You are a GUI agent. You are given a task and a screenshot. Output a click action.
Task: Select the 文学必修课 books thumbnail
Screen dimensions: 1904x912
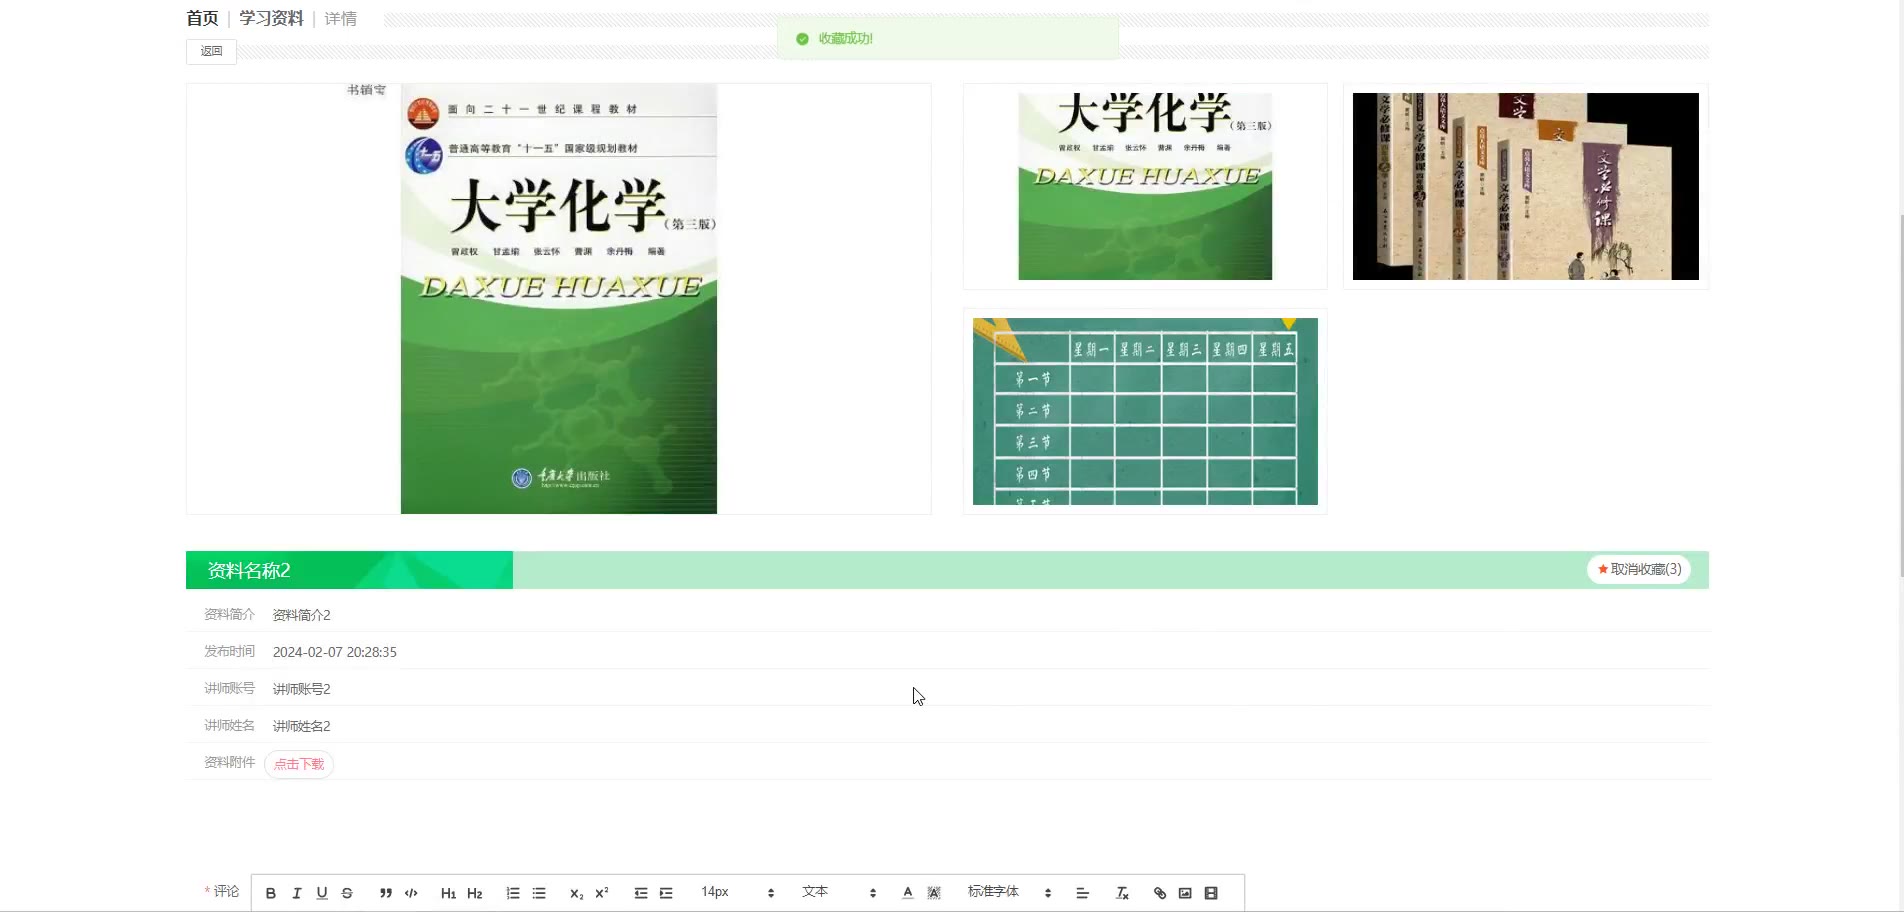tap(1526, 186)
